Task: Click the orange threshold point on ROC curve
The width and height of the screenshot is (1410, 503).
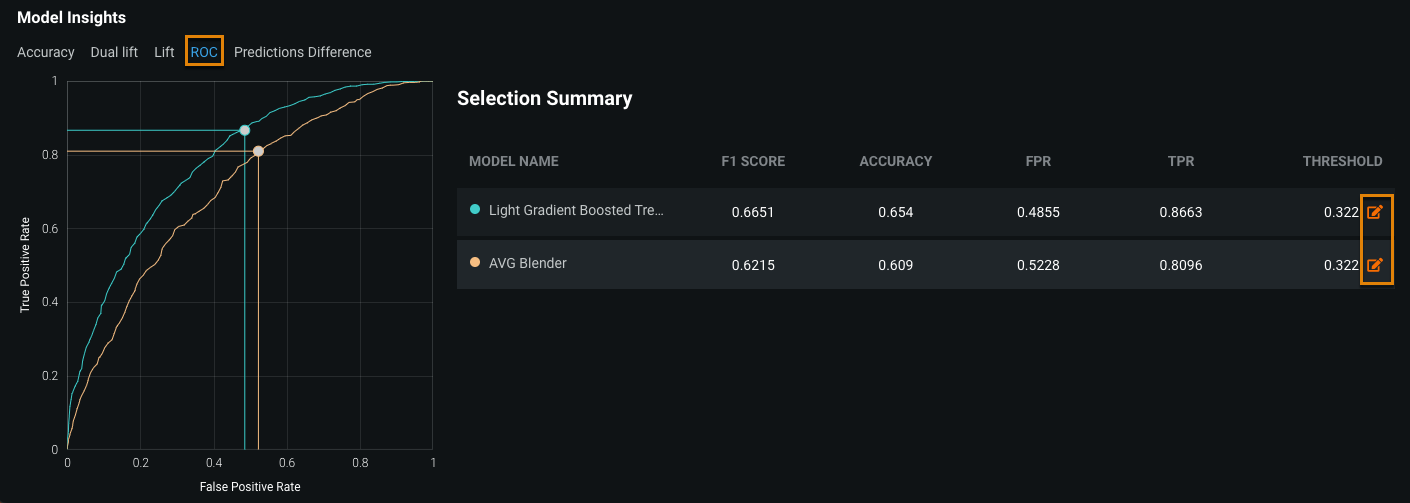Action: [258, 151]
